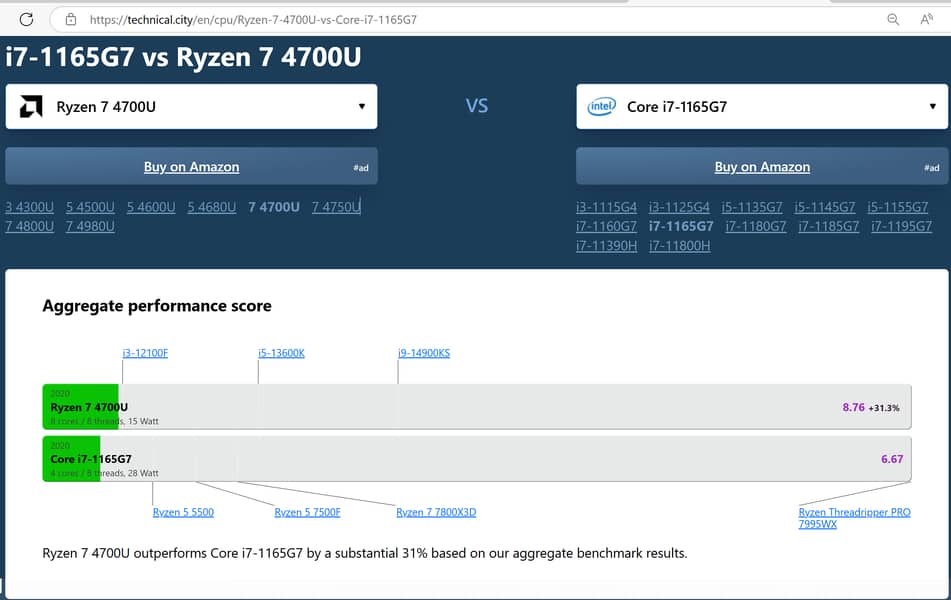Select the i5-13600K marker link
Viewport: 951px width, 600px height.
pyautogui.click(x=281, y=353)
